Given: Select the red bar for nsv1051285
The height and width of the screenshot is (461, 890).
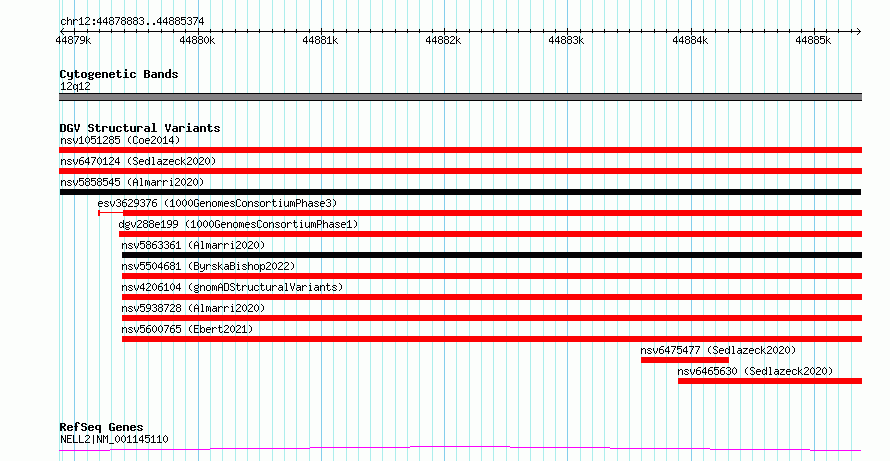Looking at the screenshot, I should pos(460,150).
